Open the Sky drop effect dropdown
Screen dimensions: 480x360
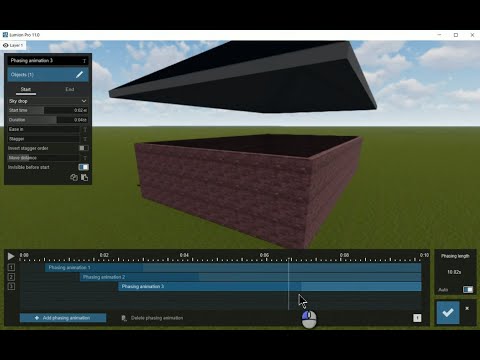pos(48,101)
